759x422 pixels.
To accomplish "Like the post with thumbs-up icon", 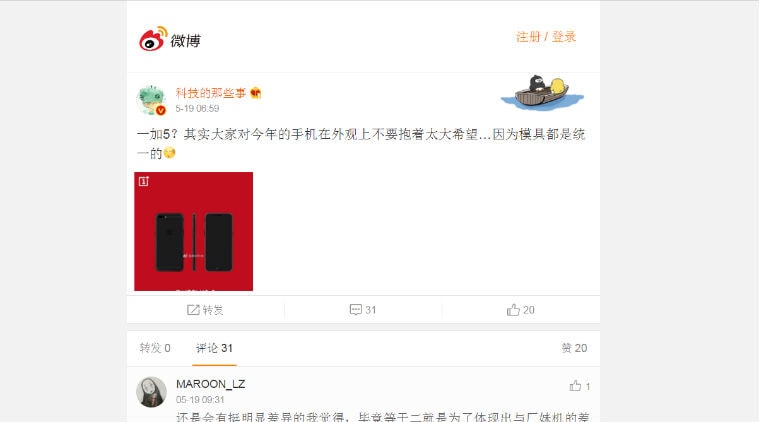I will point(513,310).
